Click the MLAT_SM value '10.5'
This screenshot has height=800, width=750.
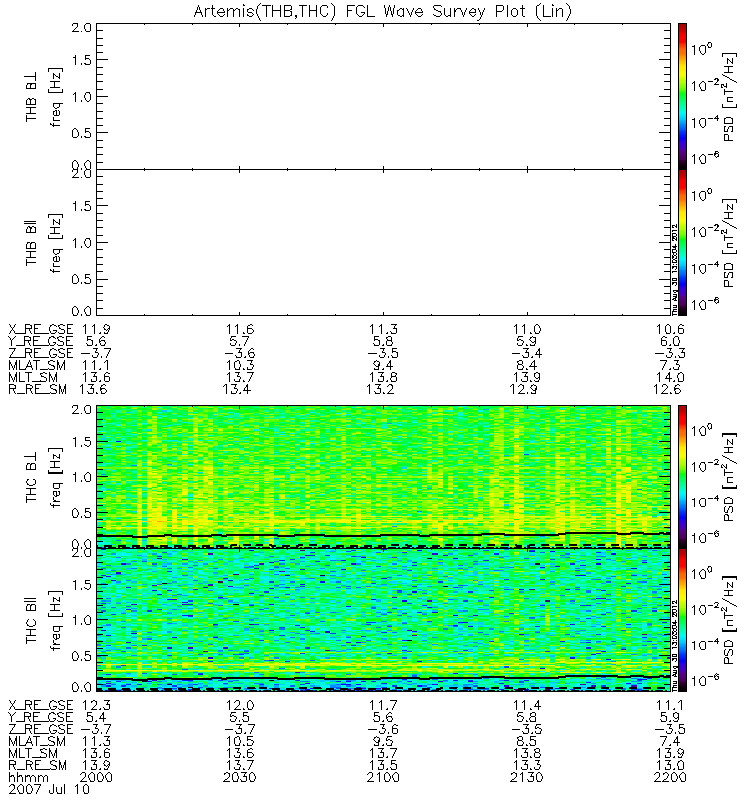tap(240, 741)
